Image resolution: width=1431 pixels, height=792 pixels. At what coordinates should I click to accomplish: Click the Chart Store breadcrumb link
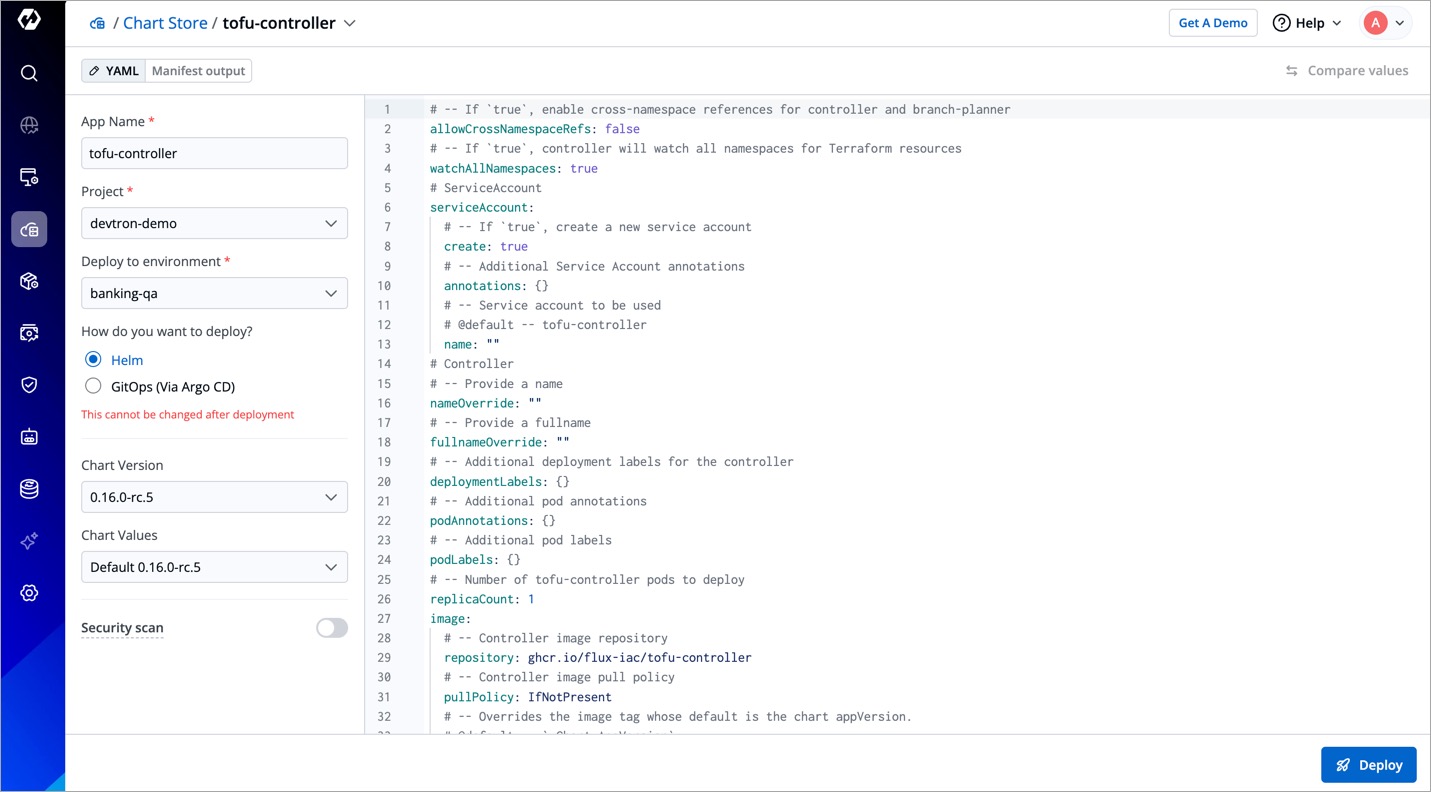pyautogui.click(x=165, y=23)
